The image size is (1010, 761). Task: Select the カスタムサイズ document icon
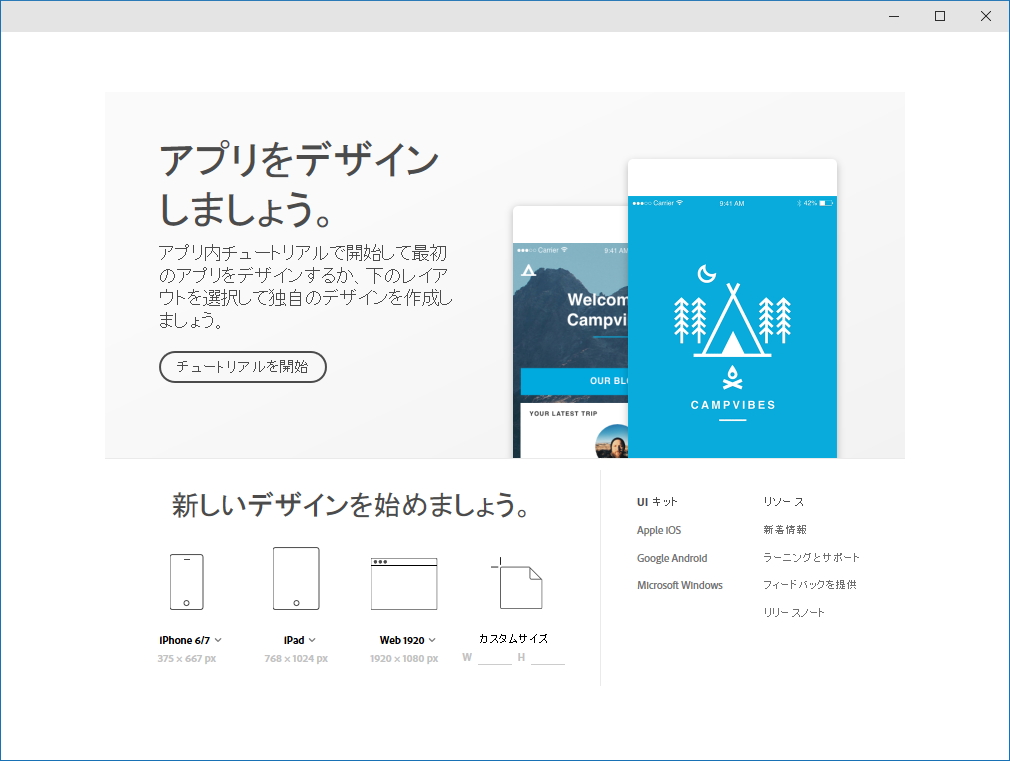516,583
